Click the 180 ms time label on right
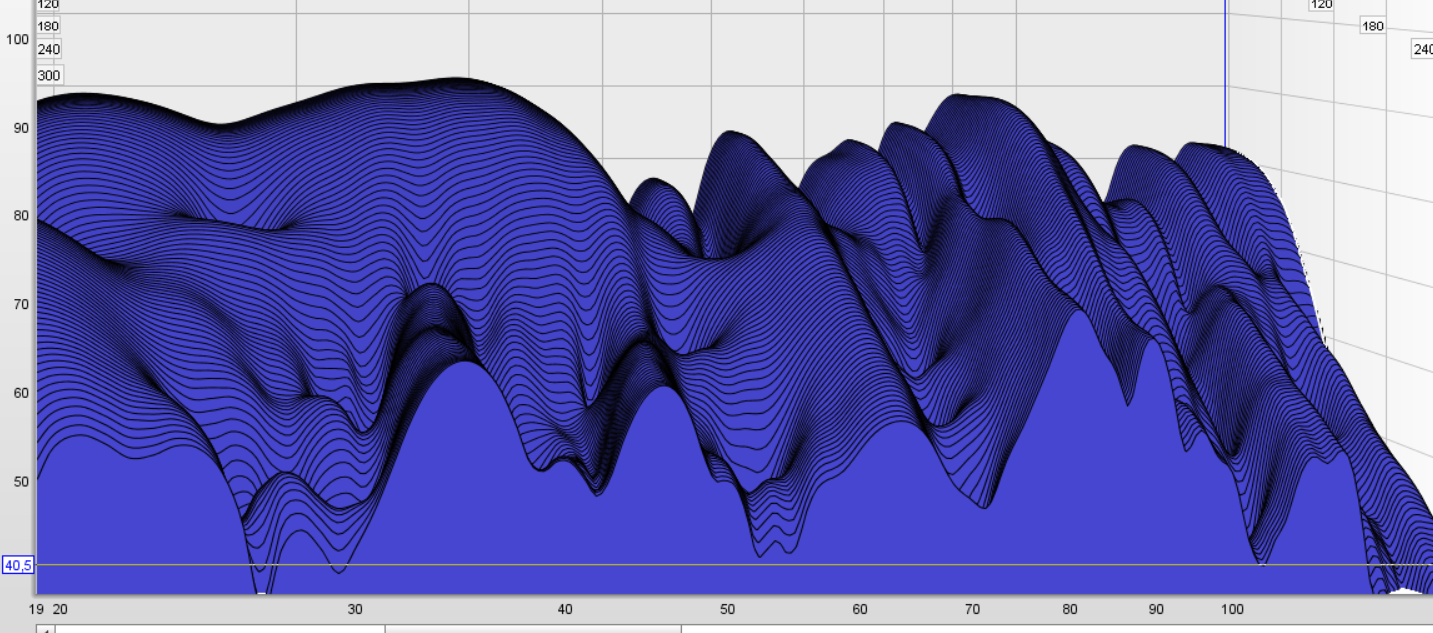This screenshot has width=1433, height=633. point(1372,26)
